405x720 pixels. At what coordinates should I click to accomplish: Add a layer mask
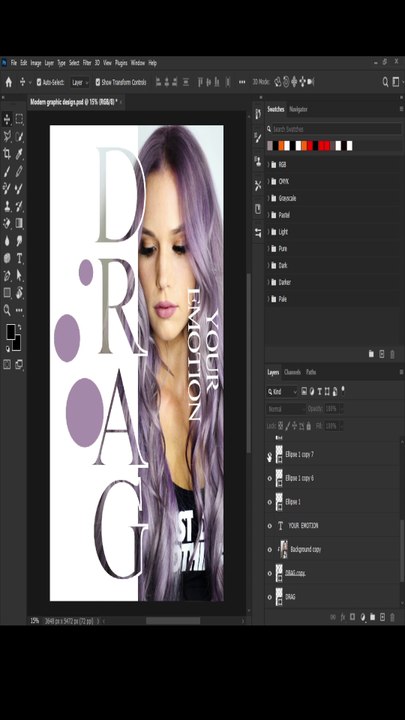point(352,617)
